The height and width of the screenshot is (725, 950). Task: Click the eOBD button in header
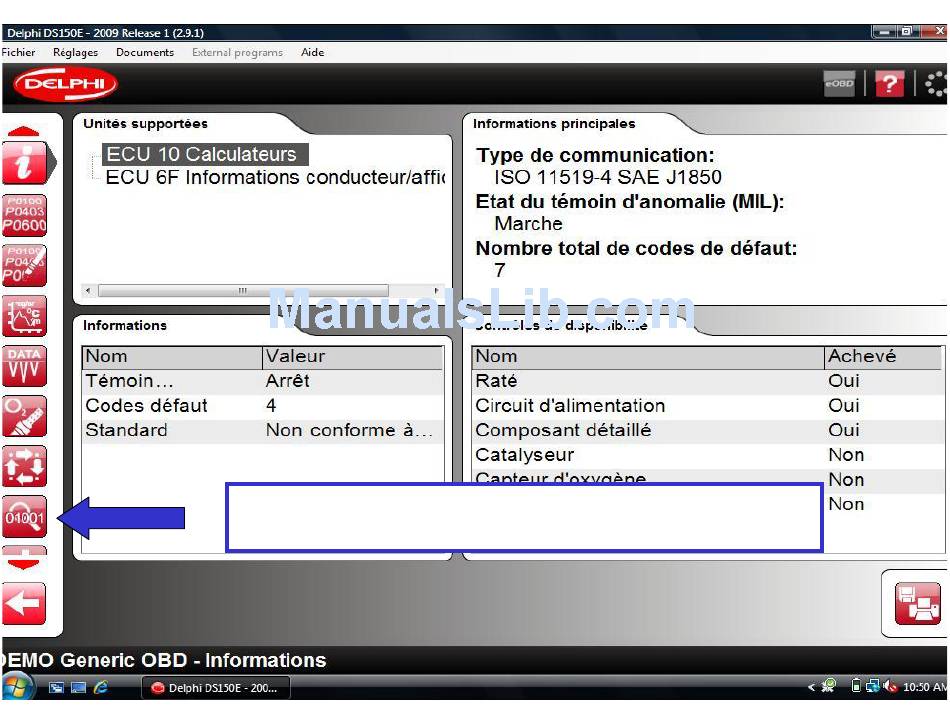pyautogui.click(x=839, y=85)
